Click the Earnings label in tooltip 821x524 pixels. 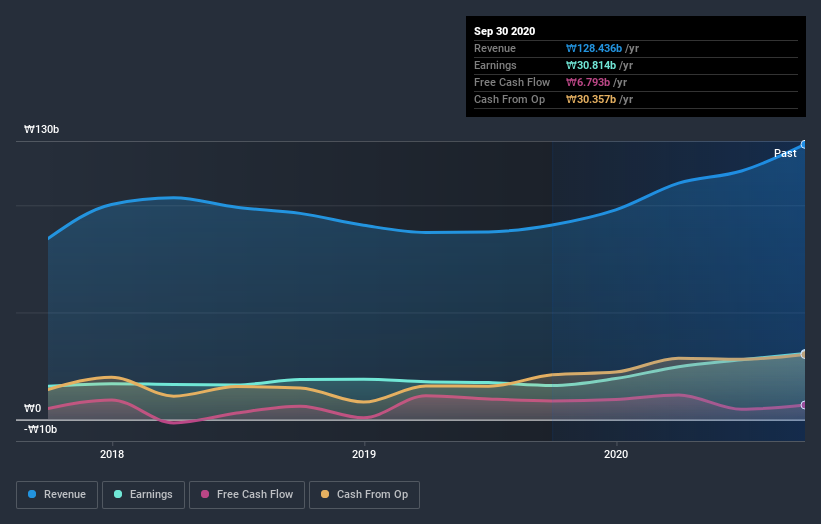tap(495, 65)
